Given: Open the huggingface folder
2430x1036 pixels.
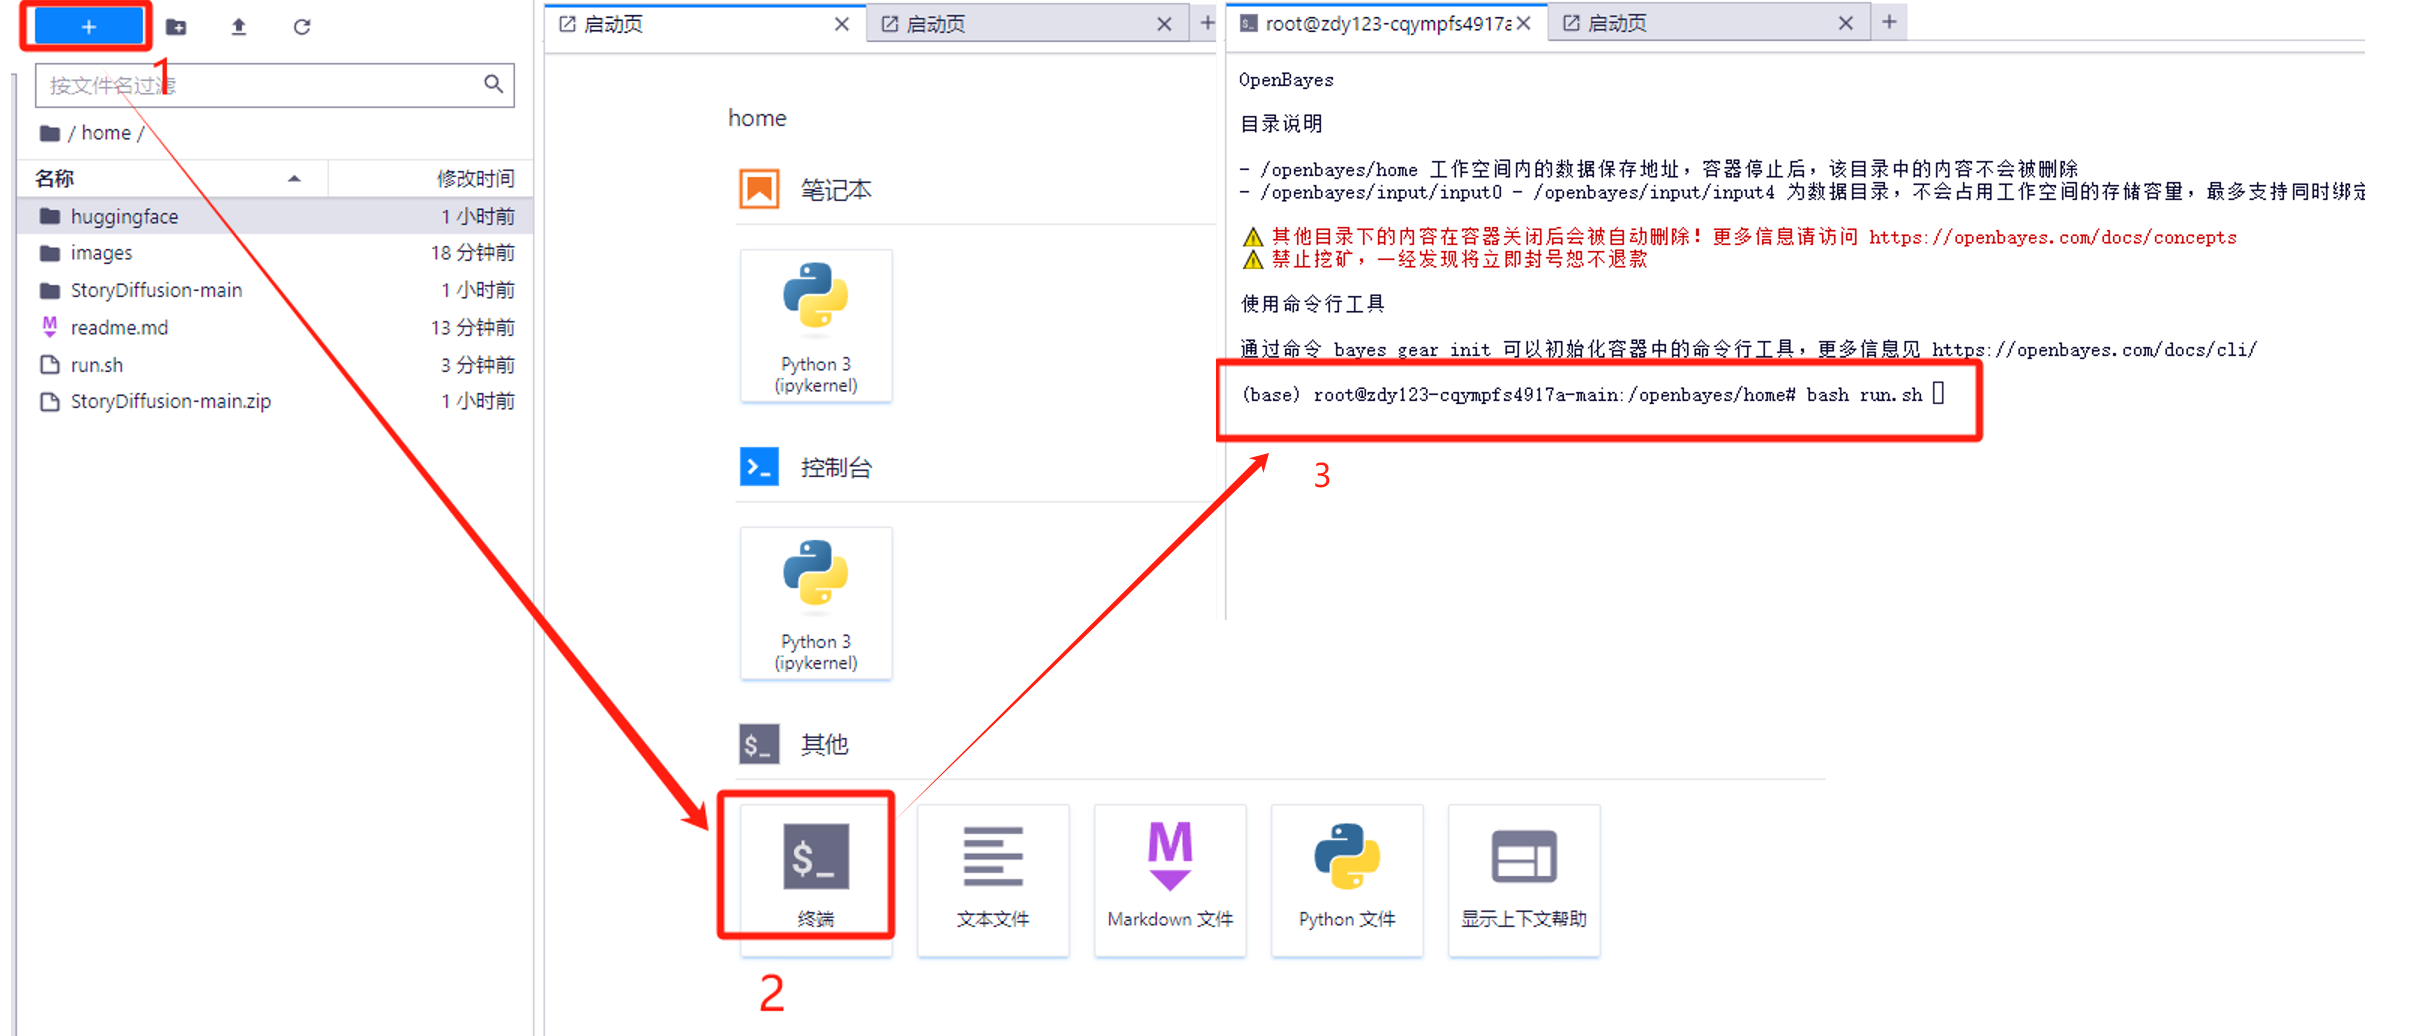Looking at the screenshot, I should (124, 216).
